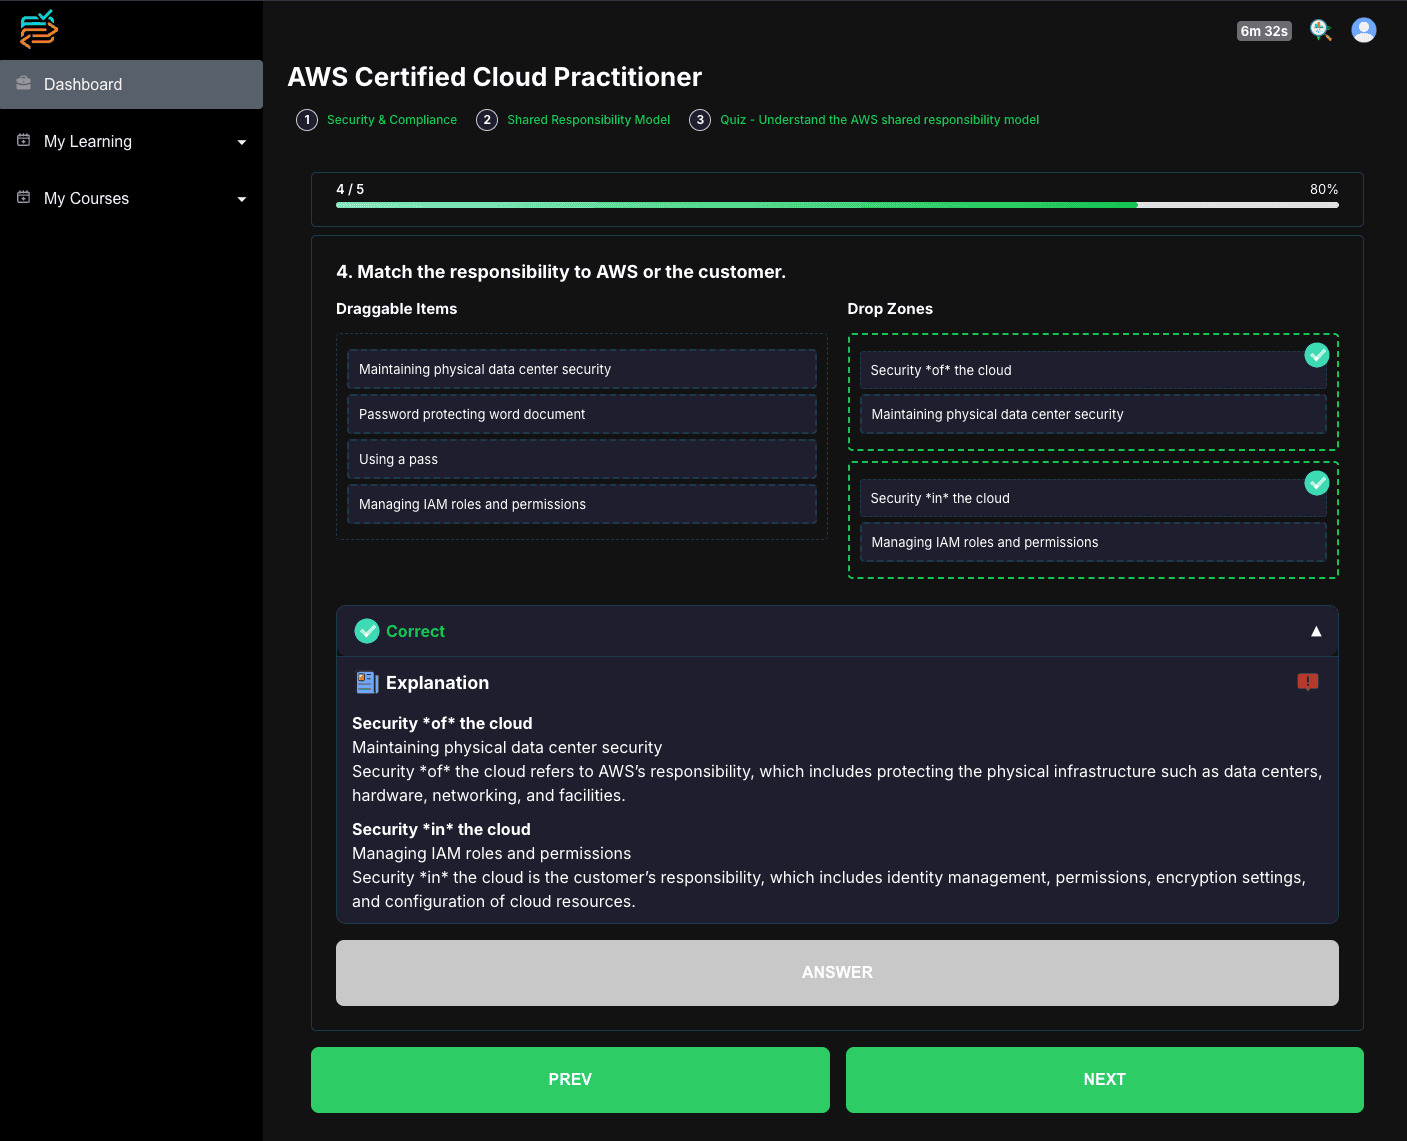1407x1141 pixels.
Task: Click the app logo in the top left corner
Action: pyautogui.click(x=38, y=29)
